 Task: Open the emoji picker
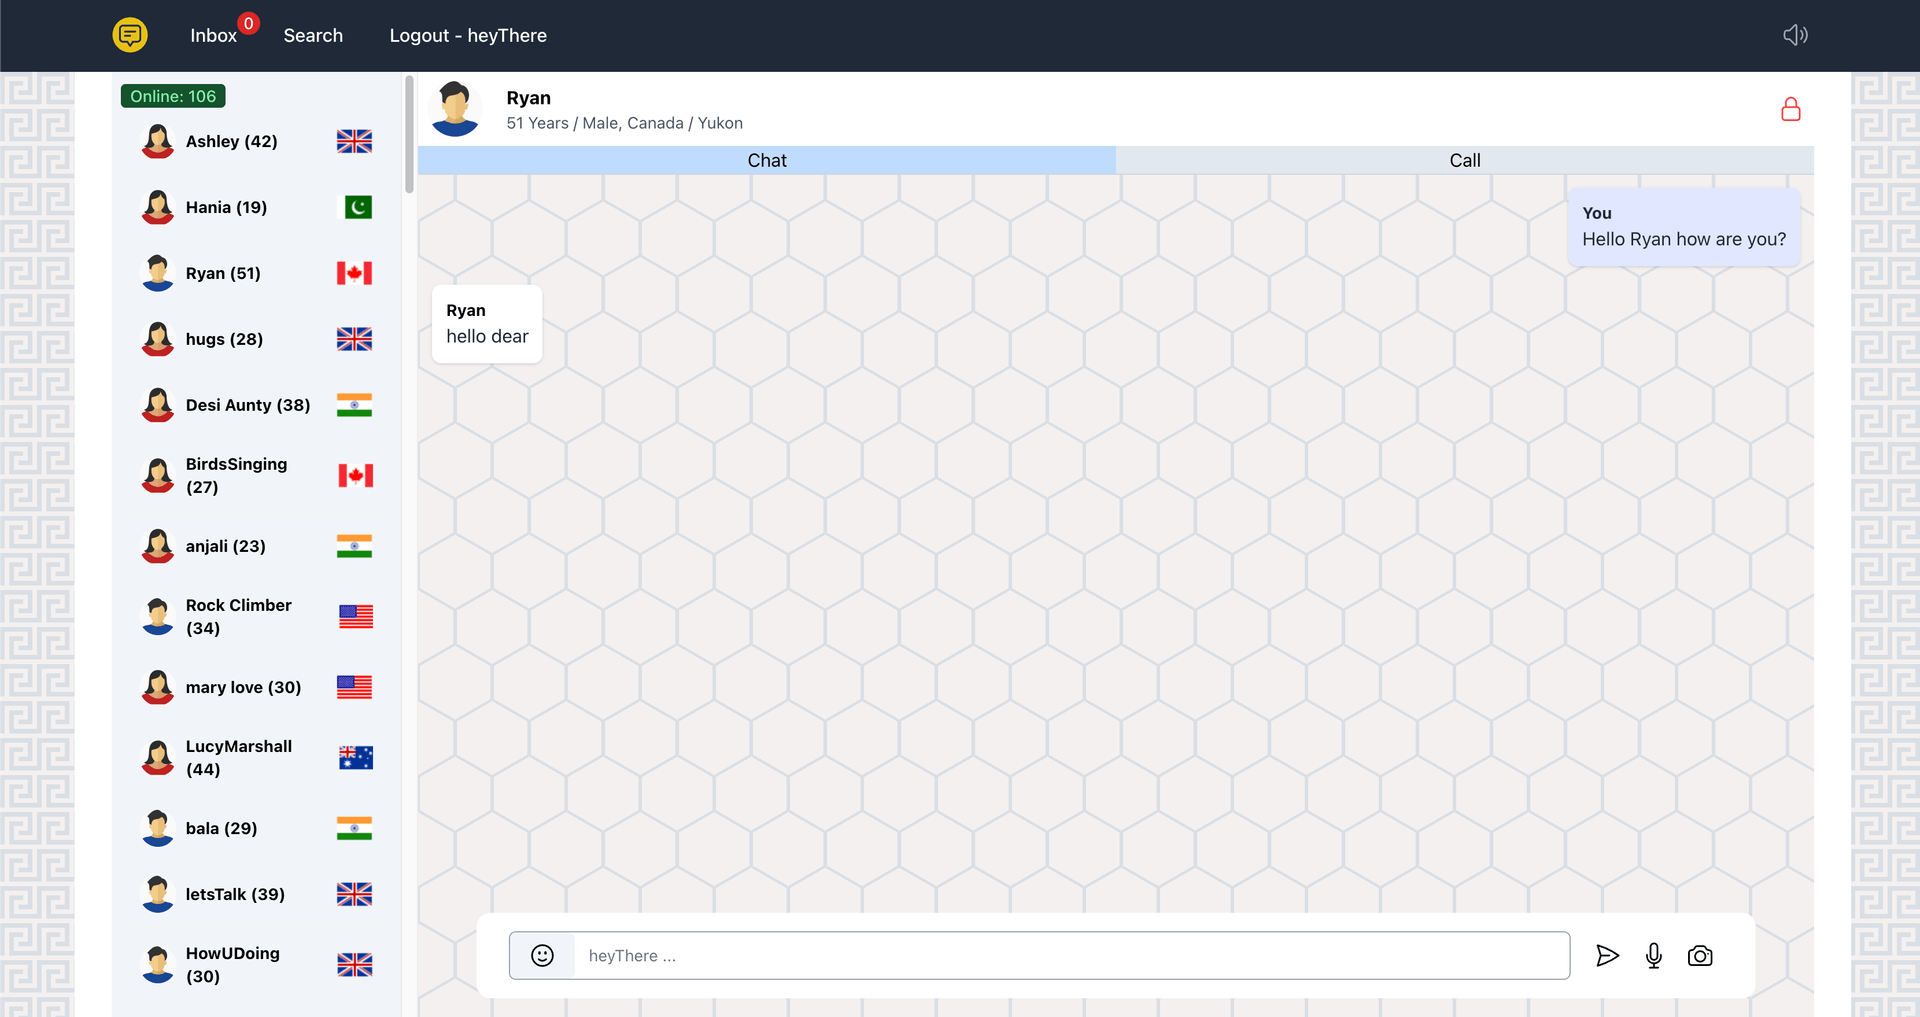(542, 956)
